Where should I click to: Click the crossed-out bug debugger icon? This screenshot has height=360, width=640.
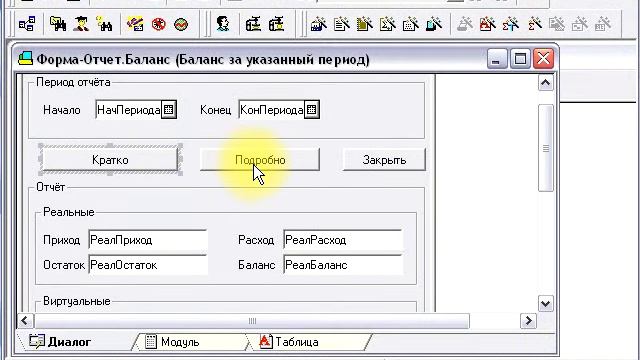click(x=158, y=24)
